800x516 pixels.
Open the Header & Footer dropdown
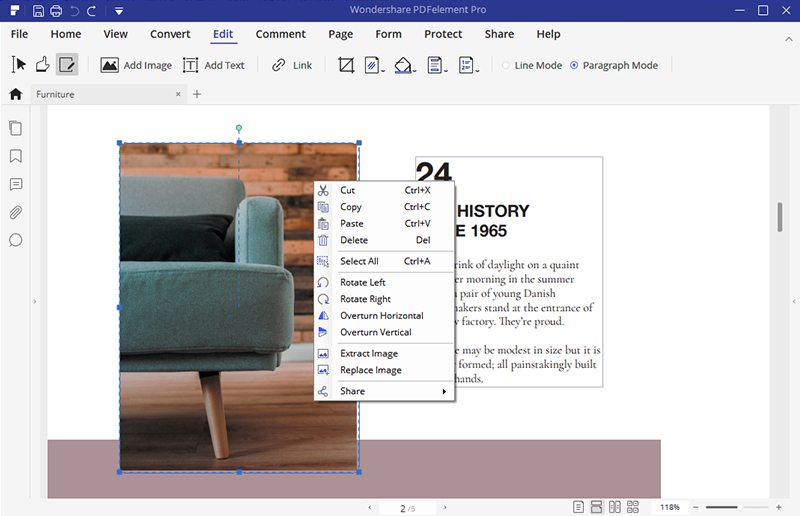point(437,65)
